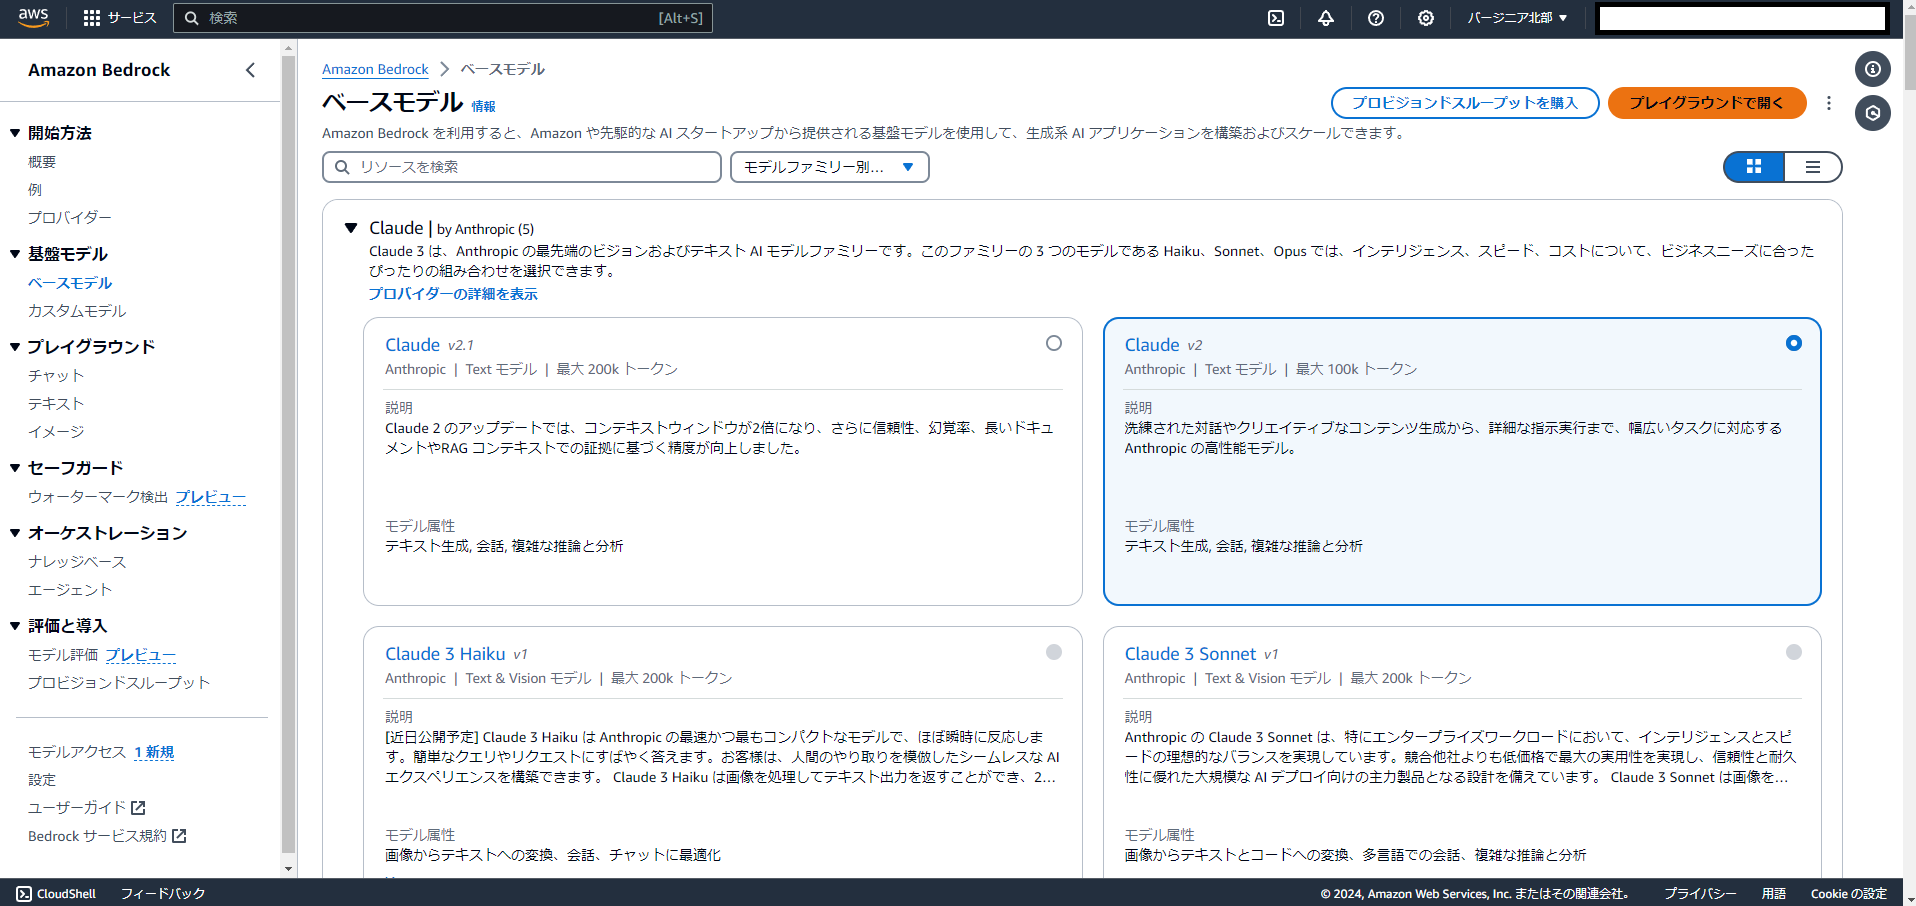Open ユーザーガイド external link
Image resolution: width=1916 pixels, height=906 pixels.
click(x=87, y=808)
